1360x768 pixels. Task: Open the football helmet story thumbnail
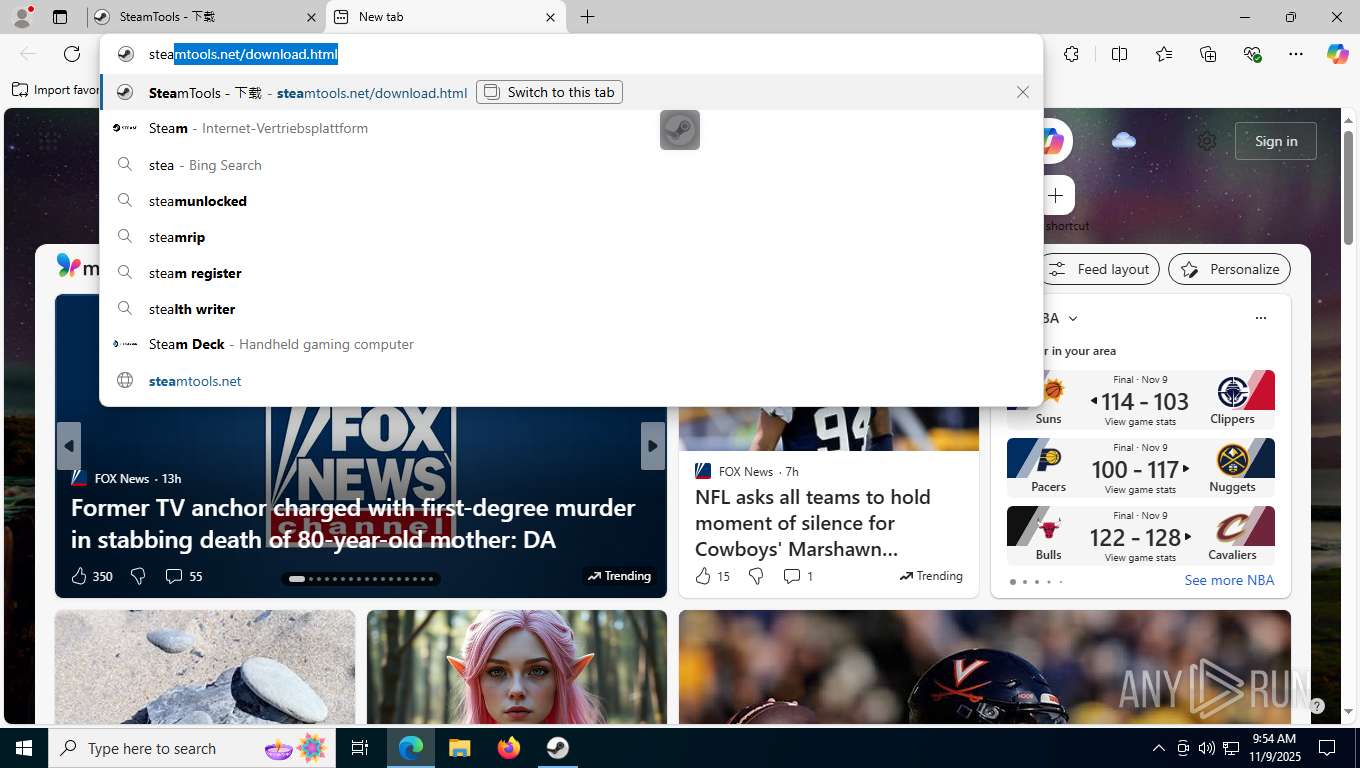[x=985, y=667]
